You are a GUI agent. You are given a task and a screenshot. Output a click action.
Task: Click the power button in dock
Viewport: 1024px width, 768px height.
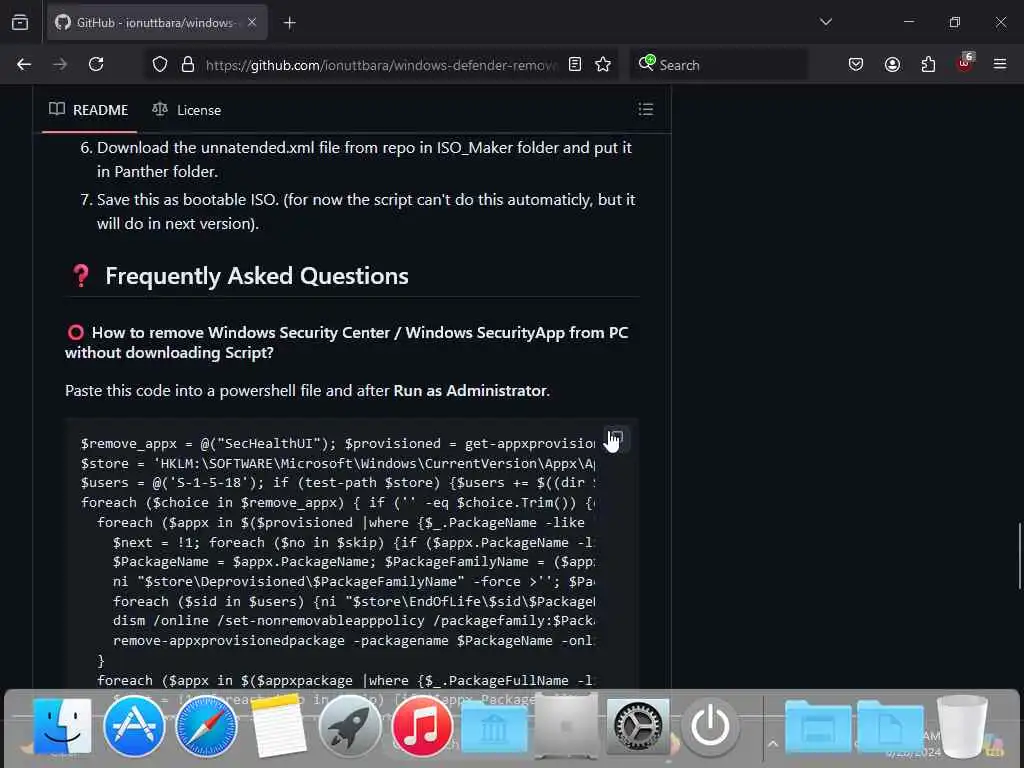(x=710, y=726)
